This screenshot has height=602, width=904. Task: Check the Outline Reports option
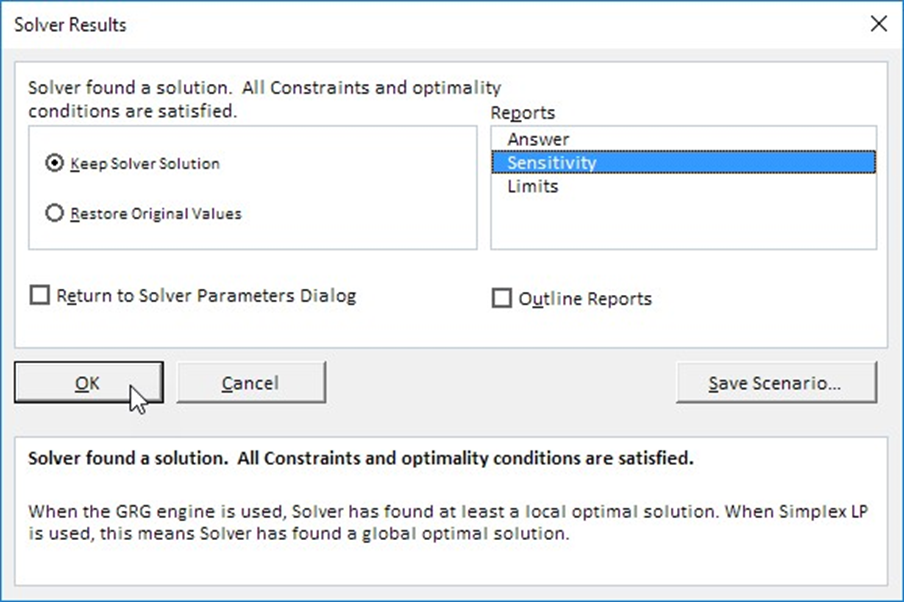click(x=501, y=297)
